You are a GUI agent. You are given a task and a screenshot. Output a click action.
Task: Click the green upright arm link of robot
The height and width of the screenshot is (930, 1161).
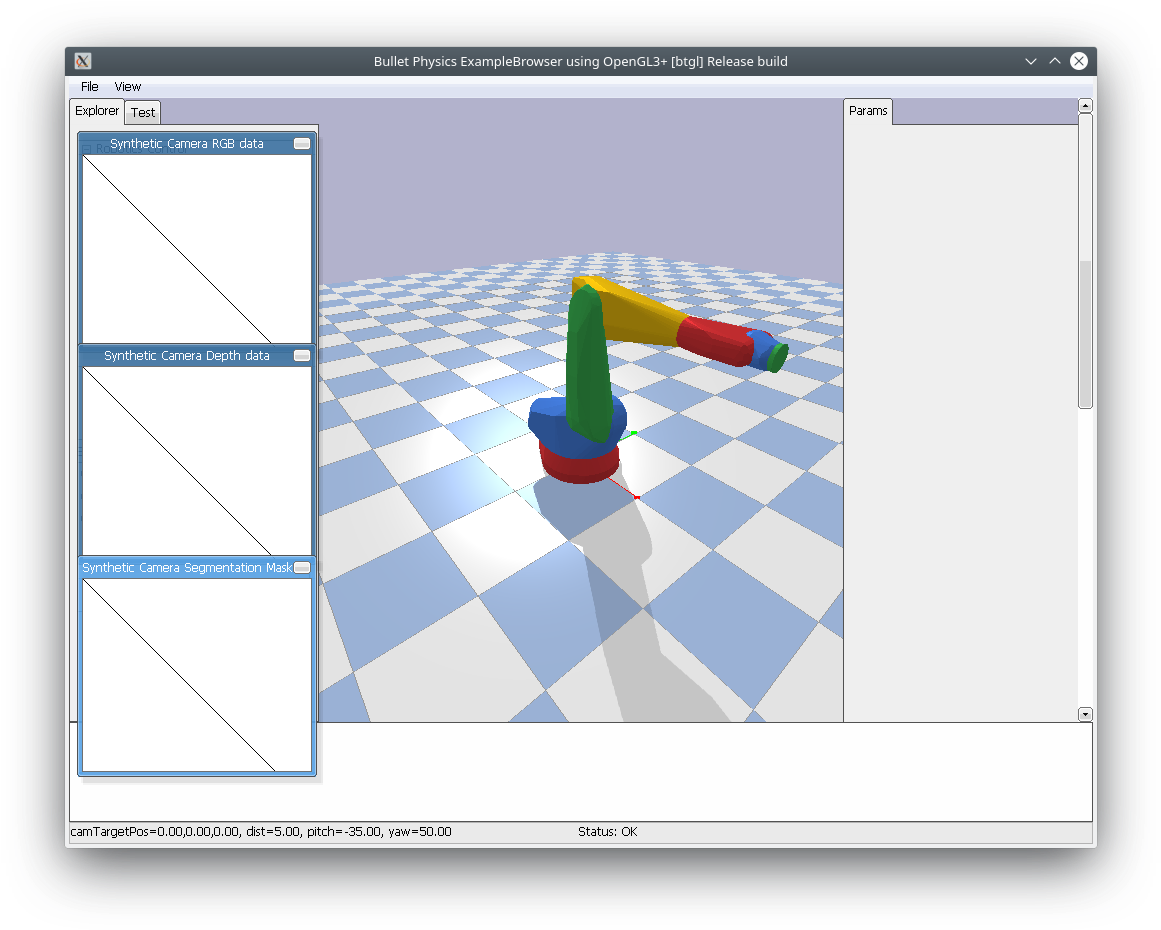click(x=587, y=365)
